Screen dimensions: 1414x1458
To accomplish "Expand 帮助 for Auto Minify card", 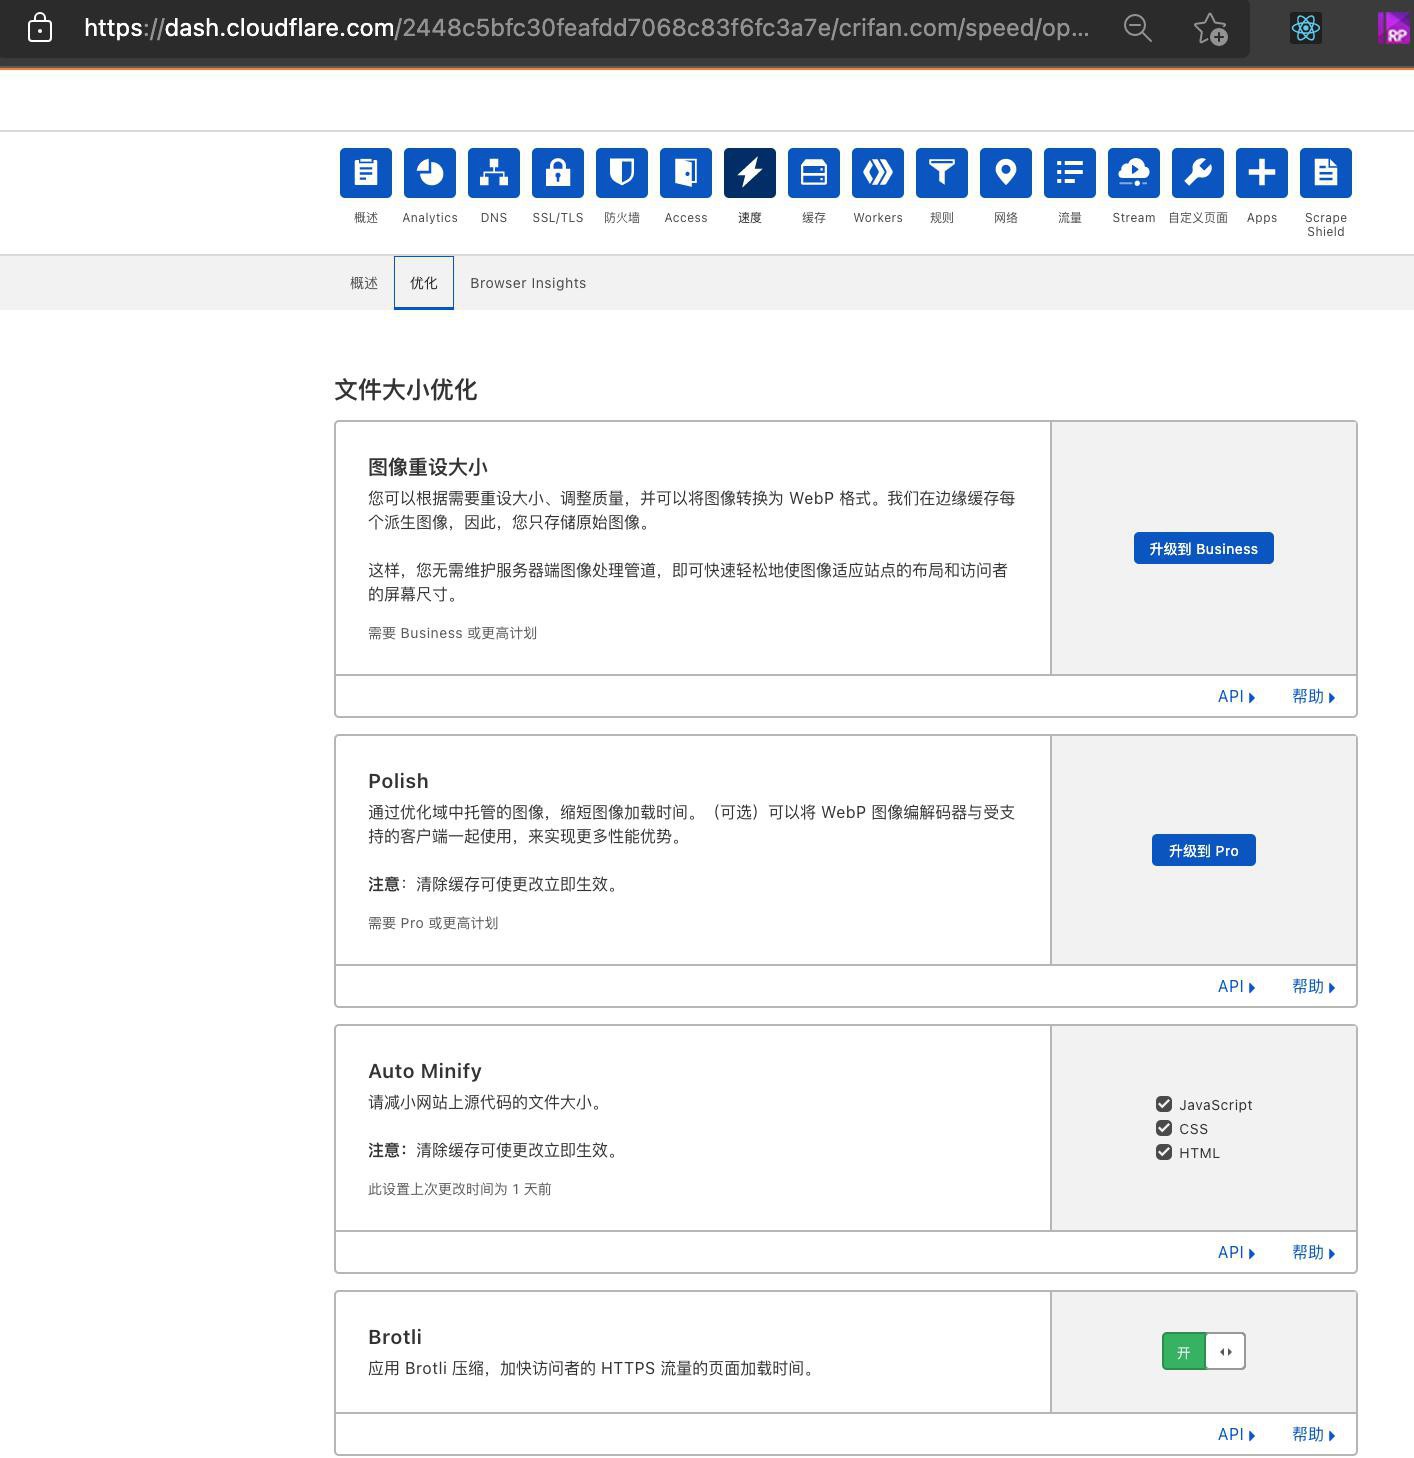I will coord(1314,1252).
